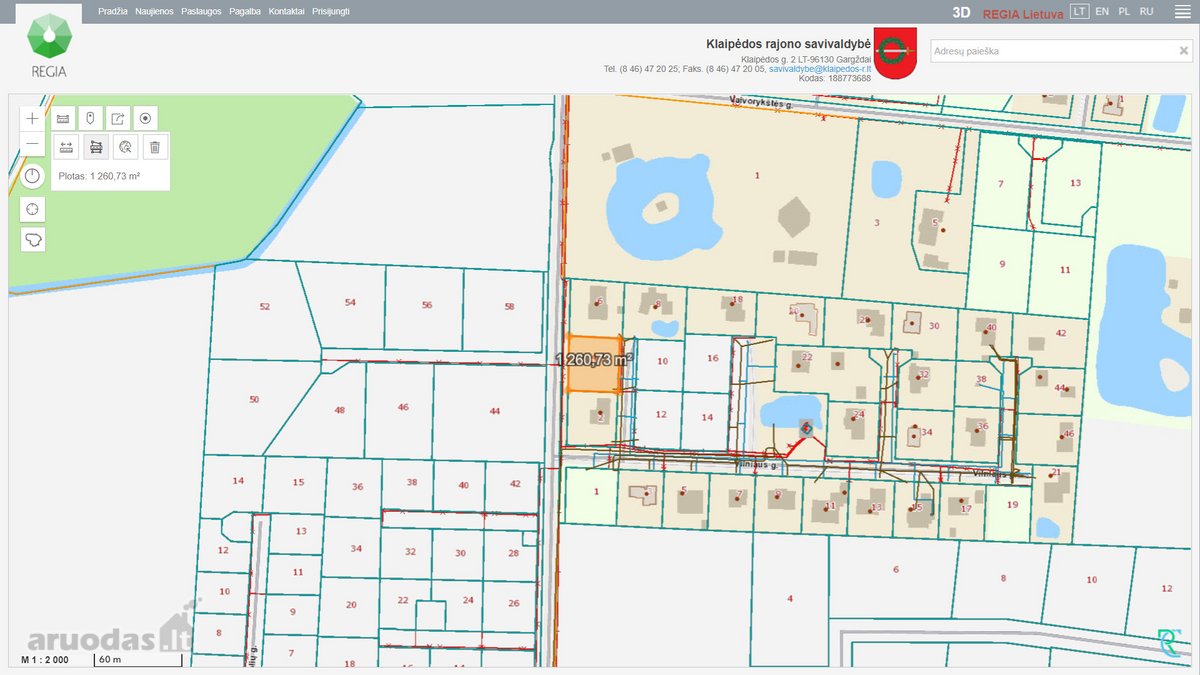Viewport: 1200px width, 675px height.
Task: Click the 1 260,73 m² map label
Action: [x=594, y=359]
